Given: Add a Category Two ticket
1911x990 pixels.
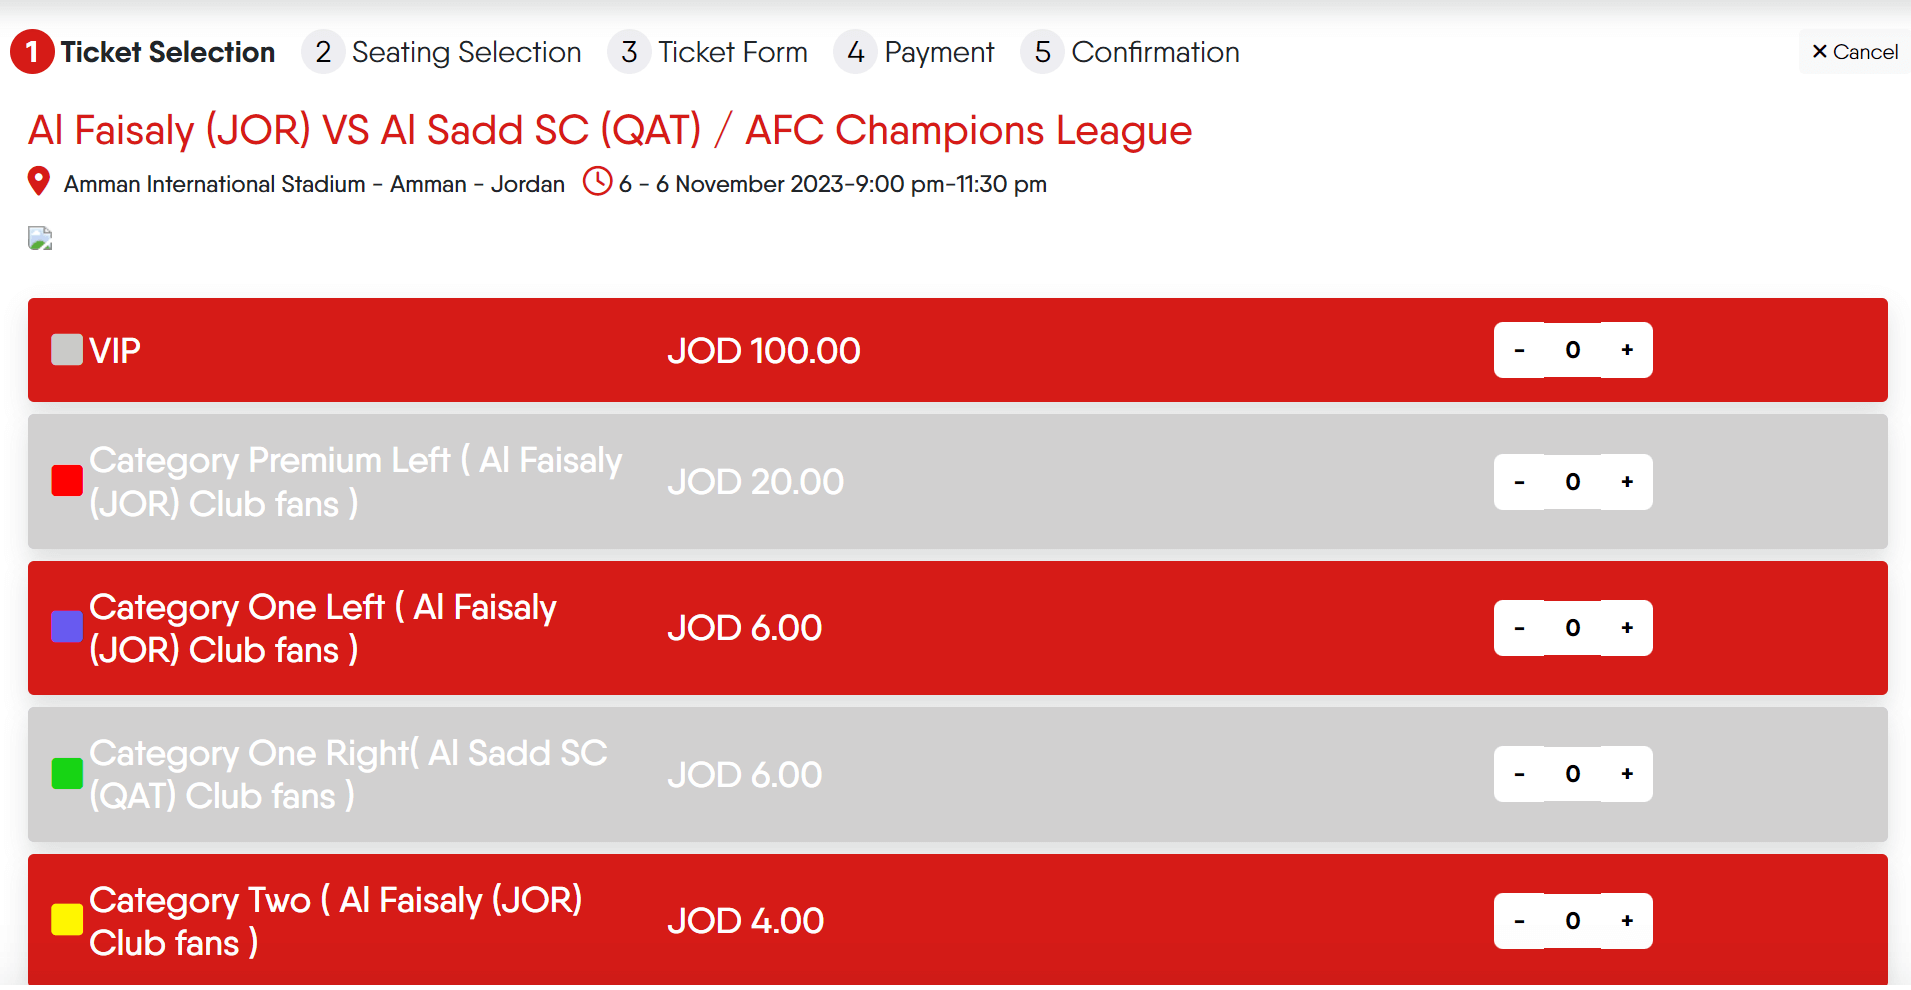Looking at the screenshot, I should [x=1627, y=921].
